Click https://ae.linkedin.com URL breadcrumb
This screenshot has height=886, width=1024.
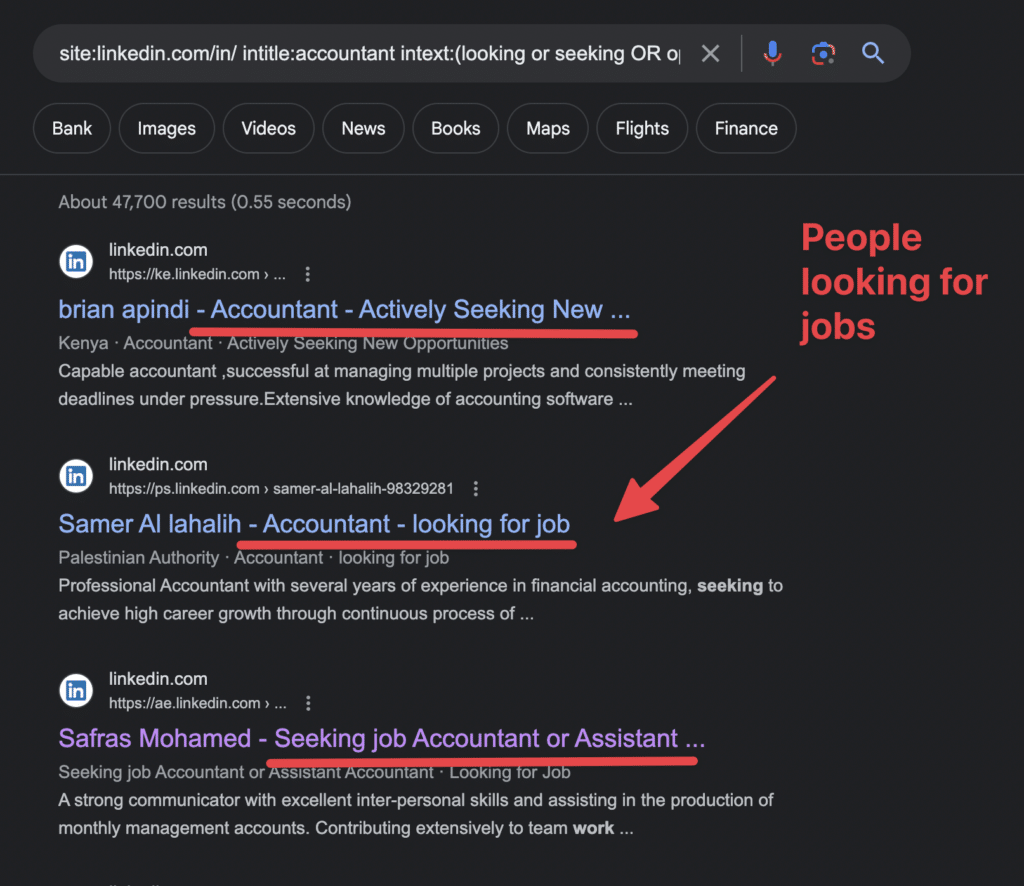pyautogui.click(x=198, y=703)
